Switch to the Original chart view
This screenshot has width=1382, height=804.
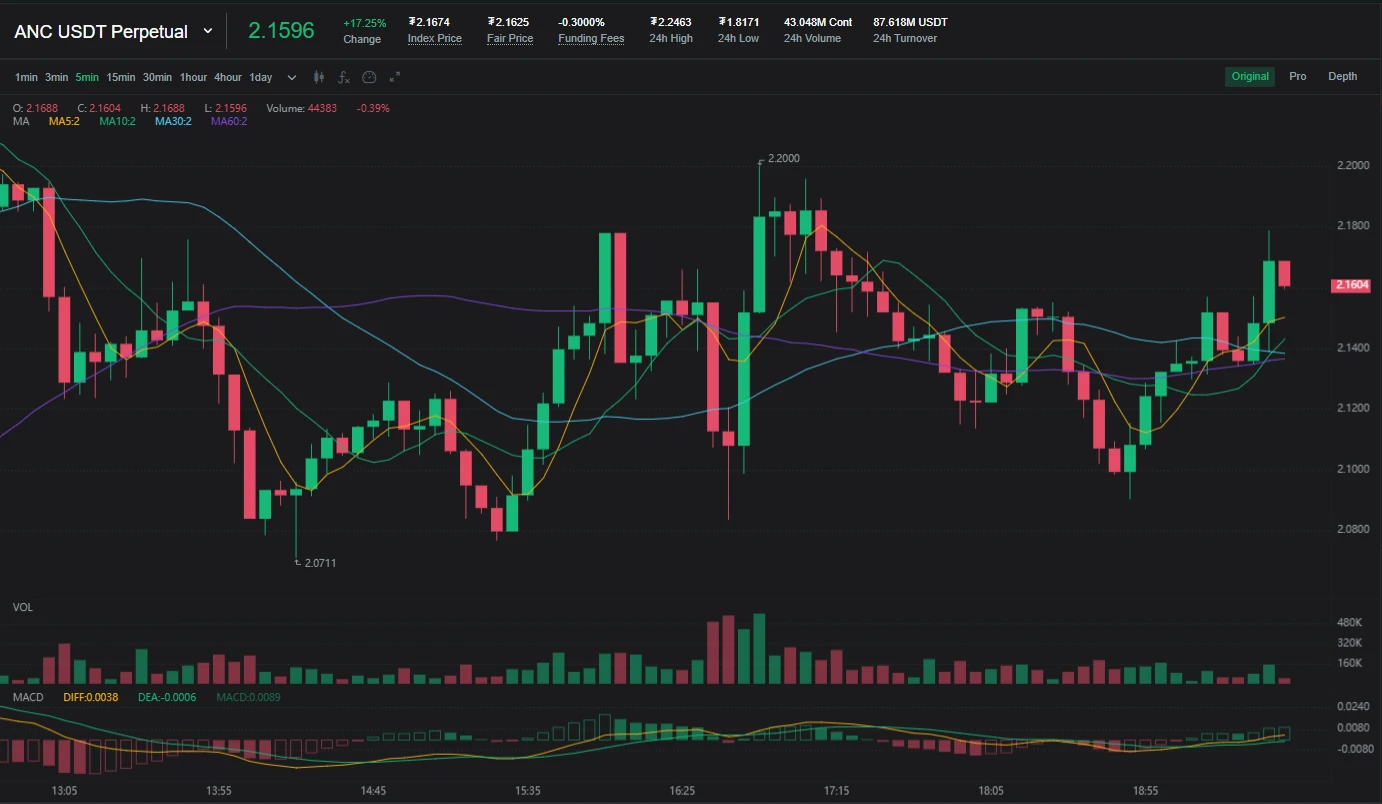(1250, 76)
